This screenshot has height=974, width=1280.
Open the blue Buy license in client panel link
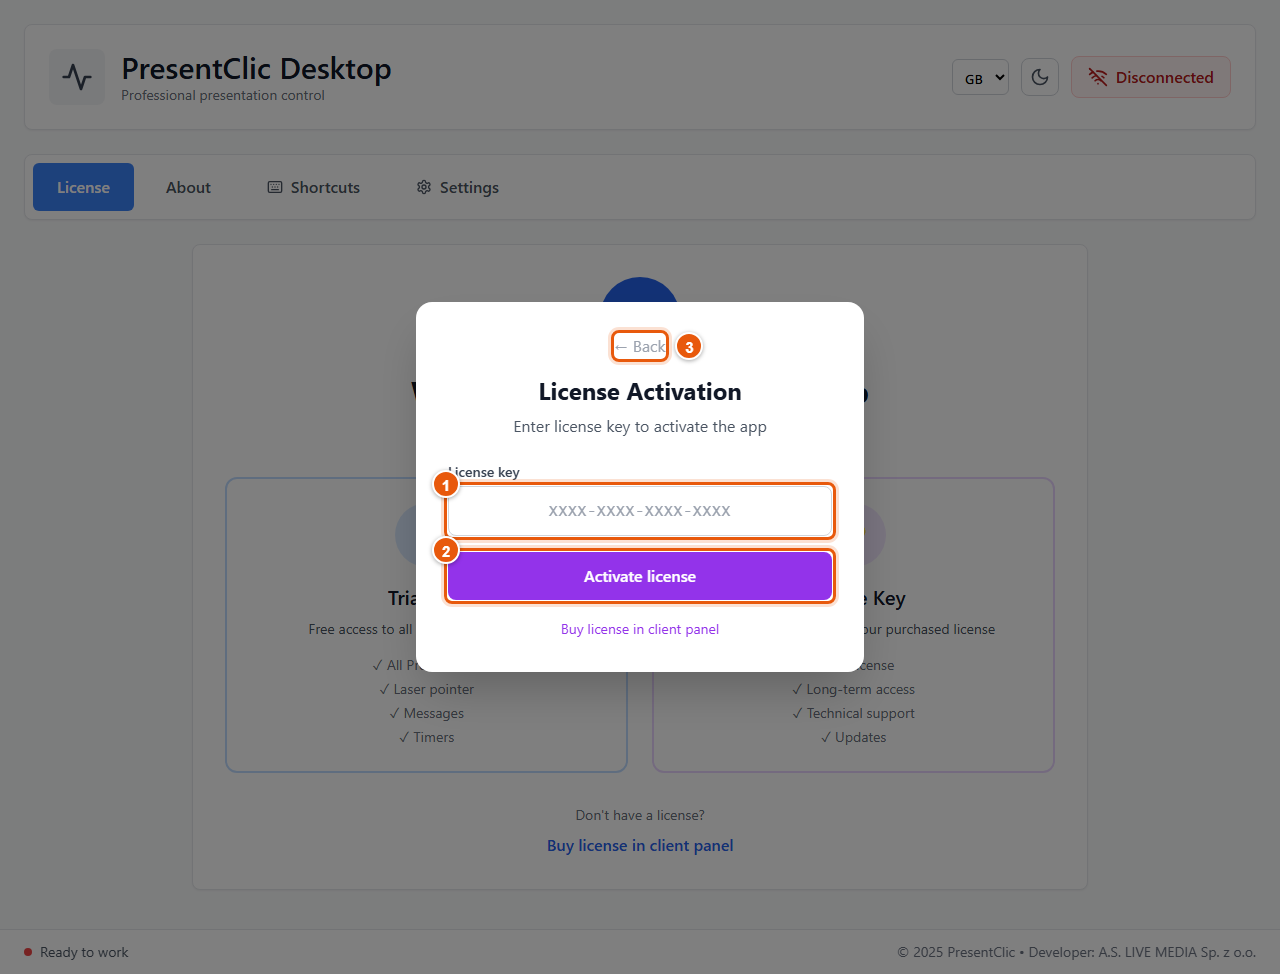pos(640,845)
